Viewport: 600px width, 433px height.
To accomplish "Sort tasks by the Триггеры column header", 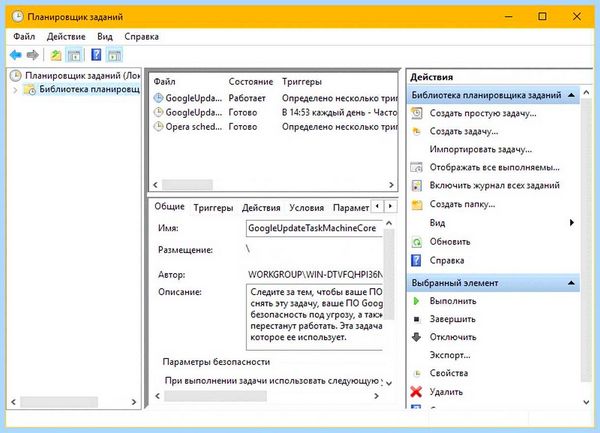I will tap(302, 82).
